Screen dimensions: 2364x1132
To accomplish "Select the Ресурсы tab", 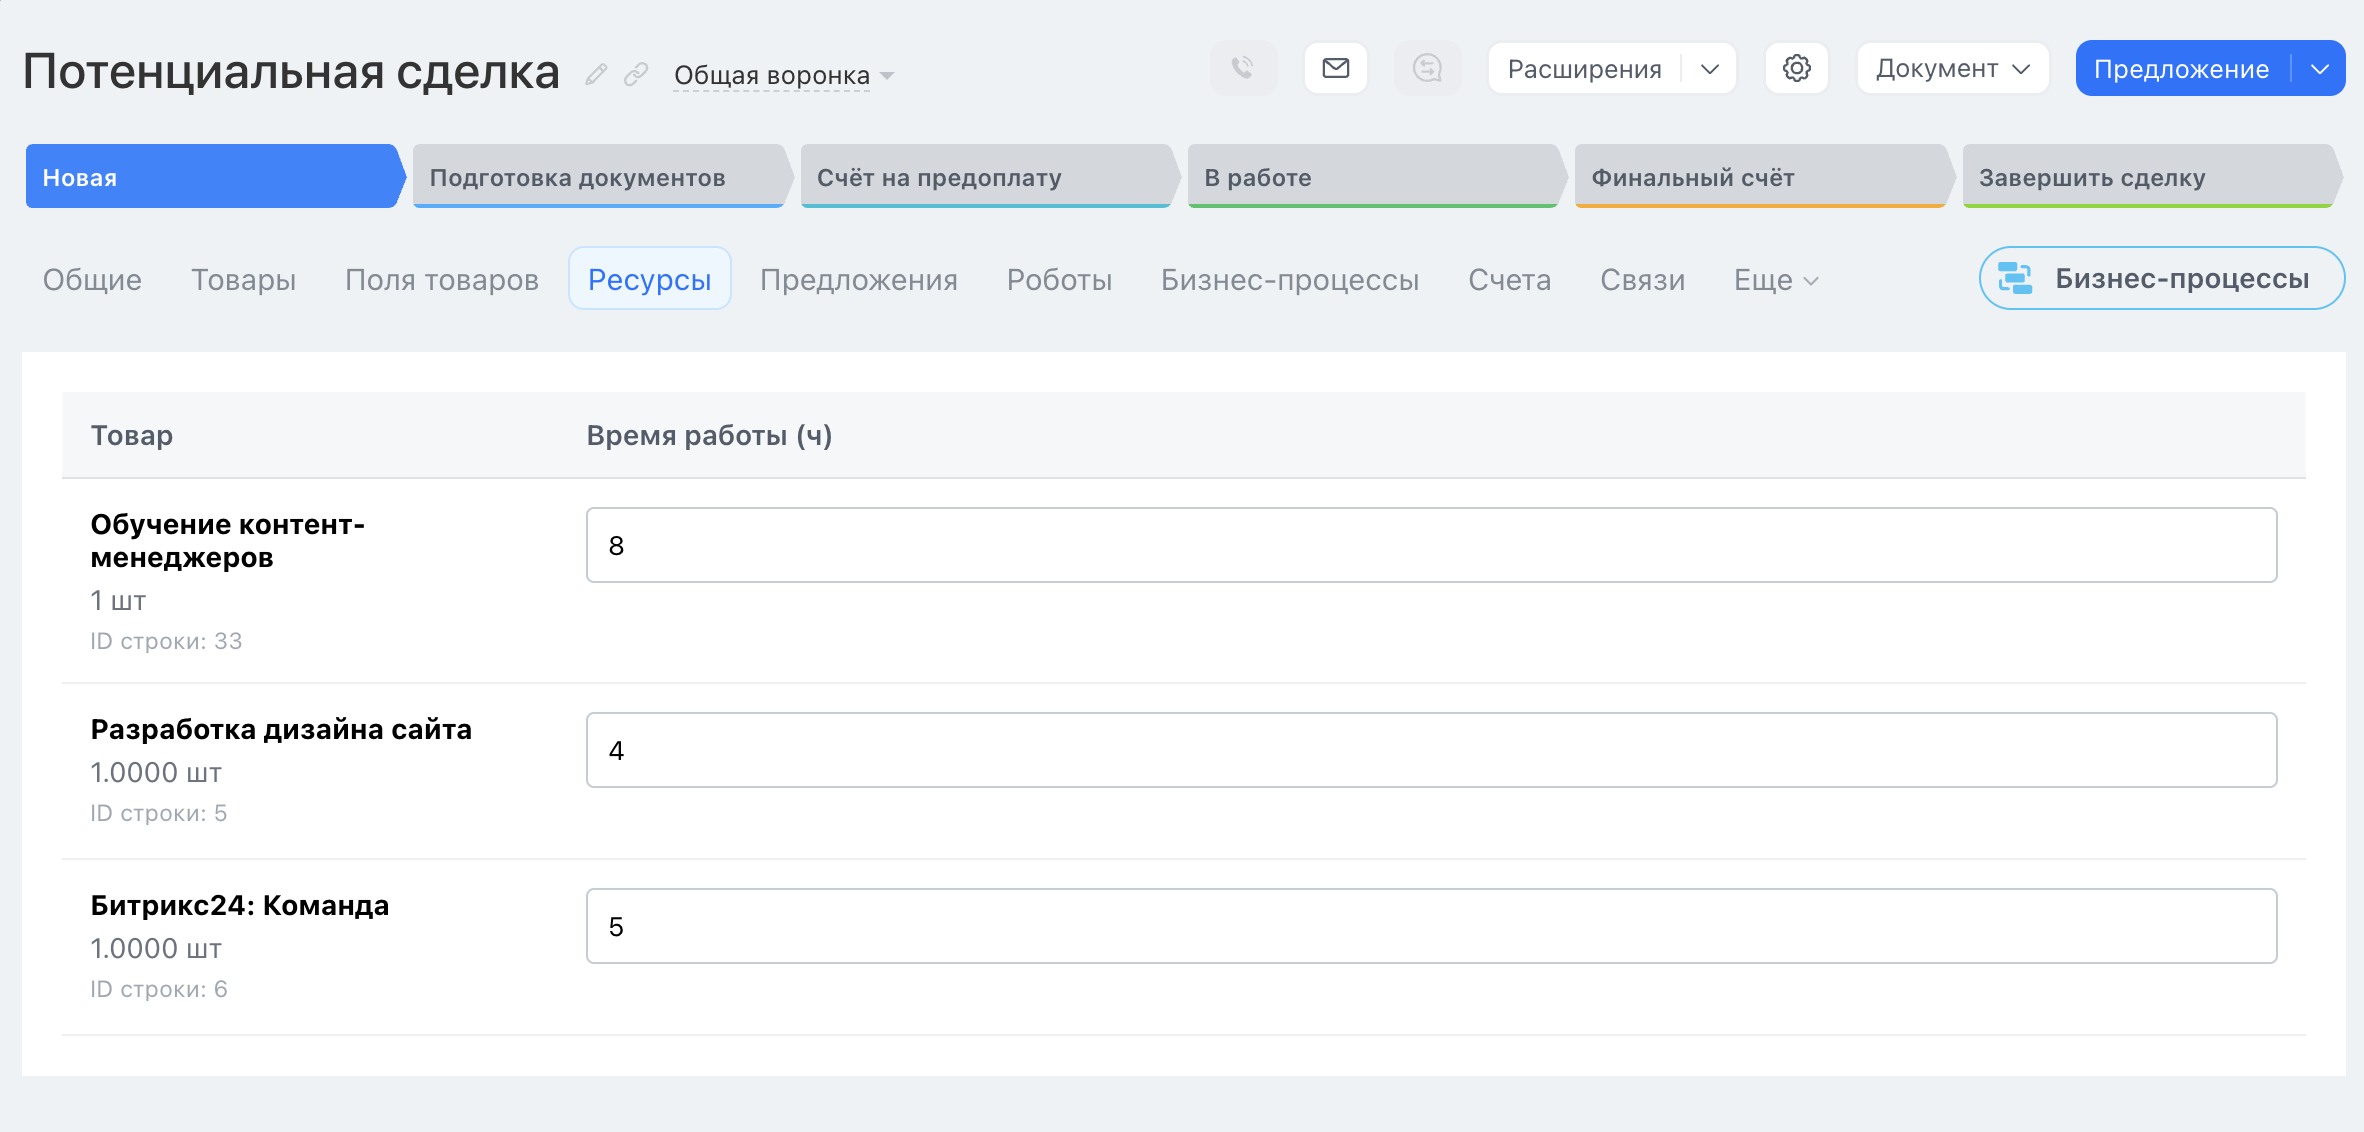I will (650, 279).
